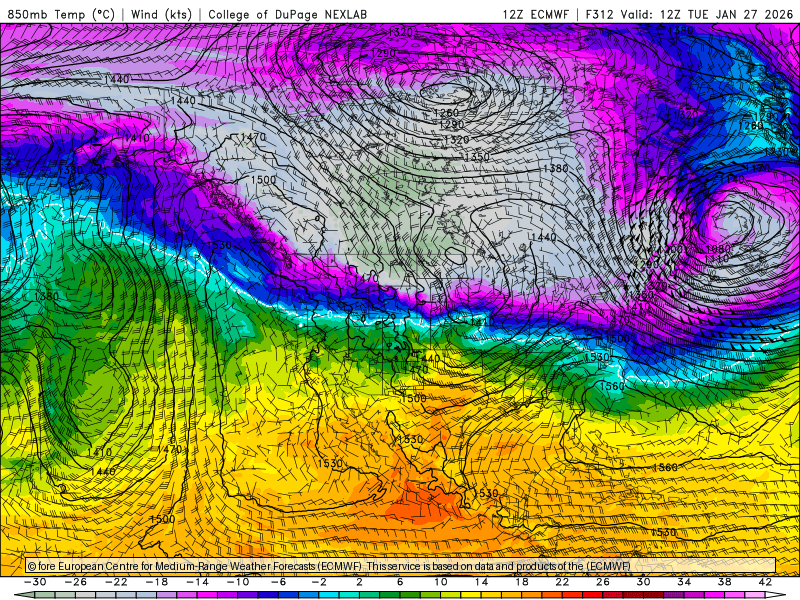The height and width of the screenshot is (600, 800).
Task: Click the 1350 height contour label
Action: pyautogui.click(x=478, y=157)
